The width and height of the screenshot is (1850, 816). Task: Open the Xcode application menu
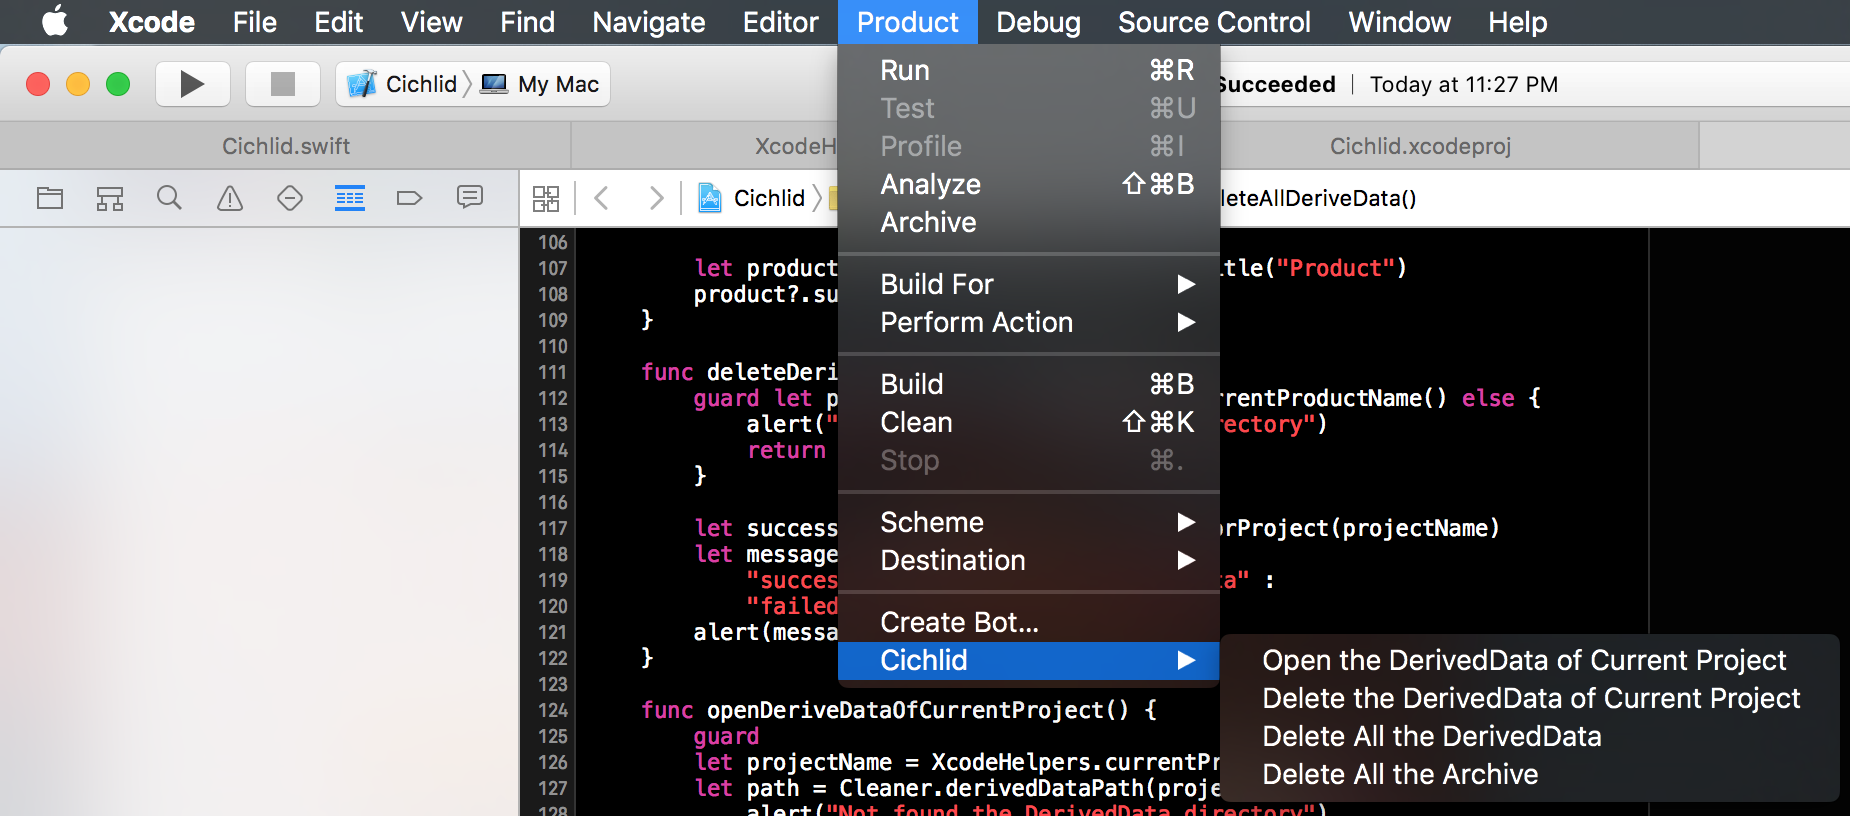(x=152, y=22)
